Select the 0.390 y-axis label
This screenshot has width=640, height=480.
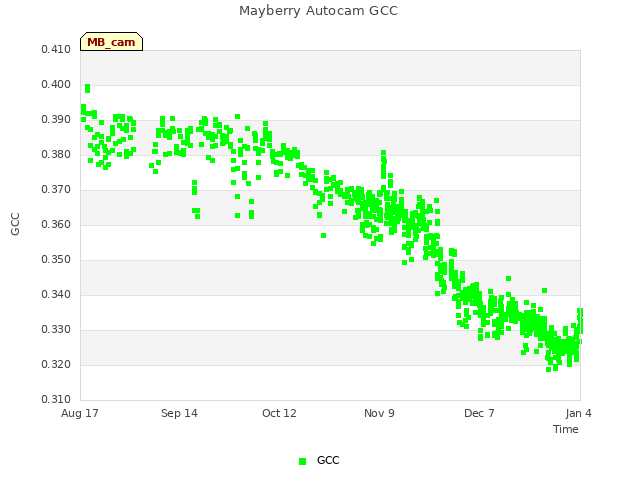[x=56, y=120]
